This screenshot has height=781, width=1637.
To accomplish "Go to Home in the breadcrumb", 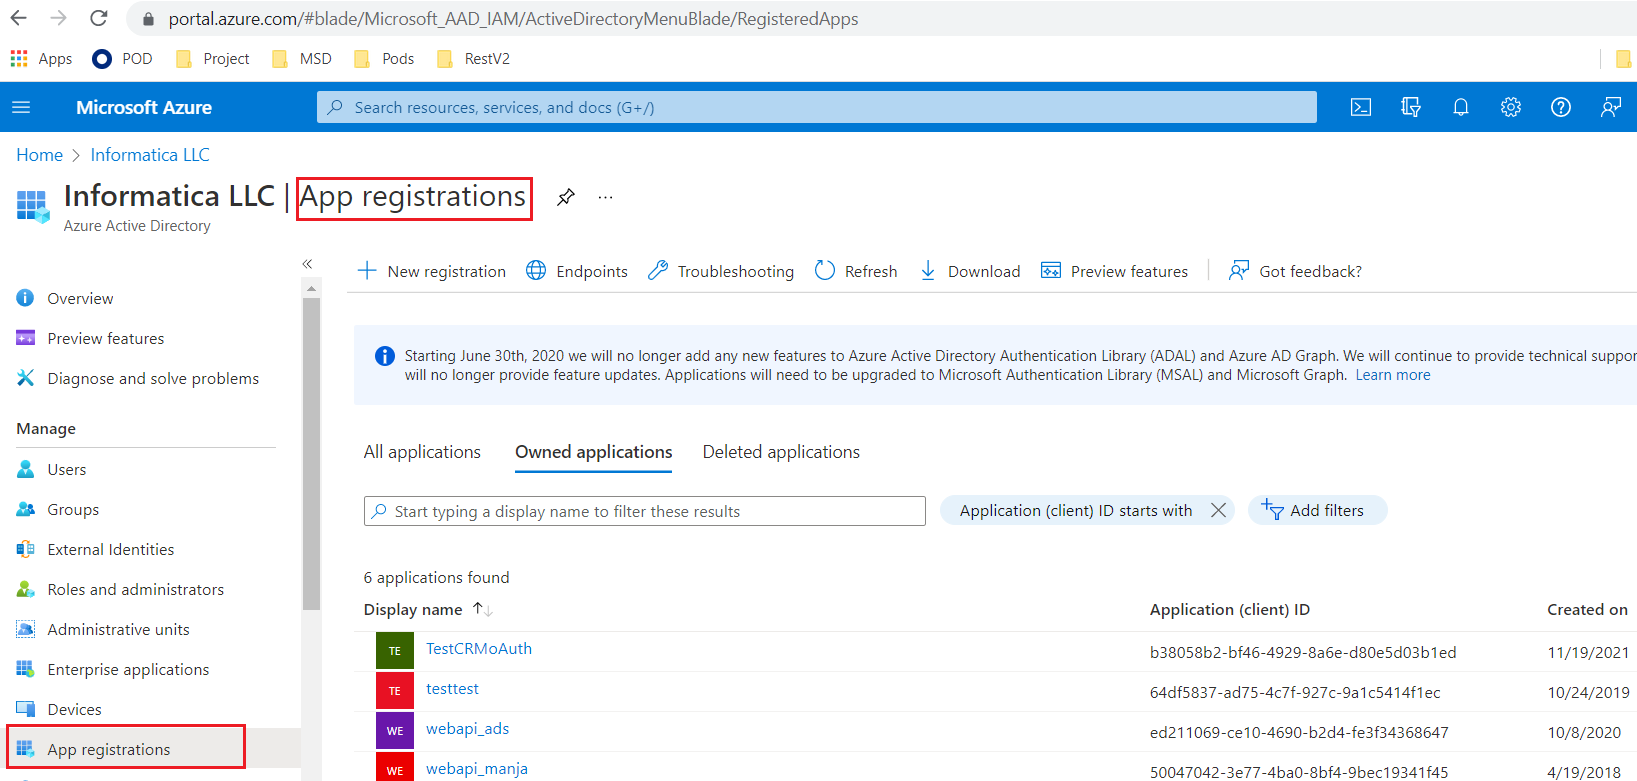I will (40, 155).
